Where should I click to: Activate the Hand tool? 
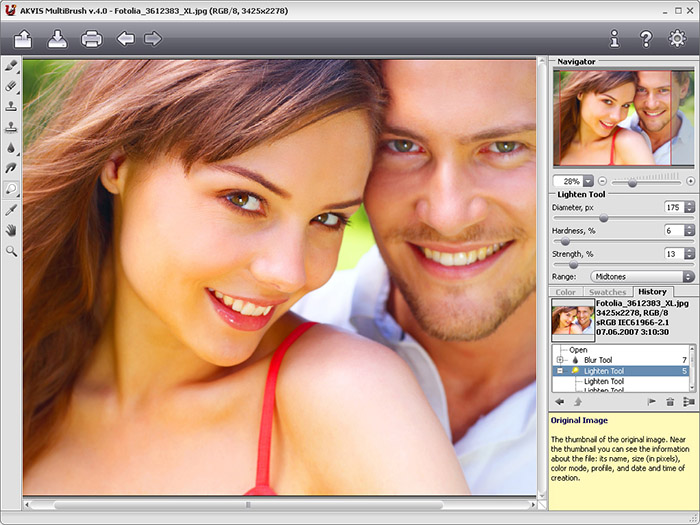[12, 230]
